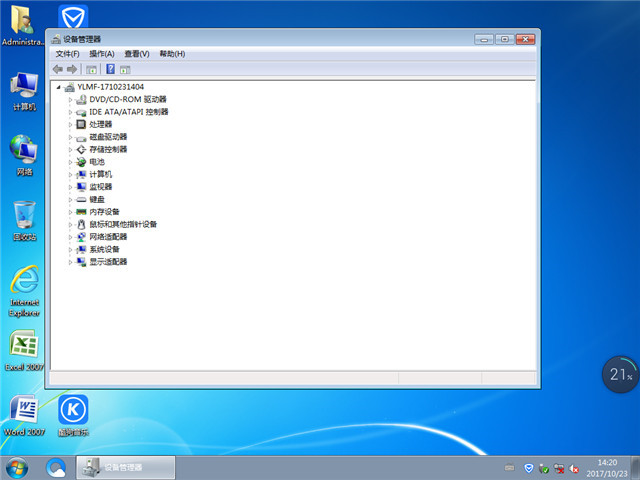Collapse the YLMF-1710231404 root node
The width and height of the screenshot is (640, 480).
[58, 87]
